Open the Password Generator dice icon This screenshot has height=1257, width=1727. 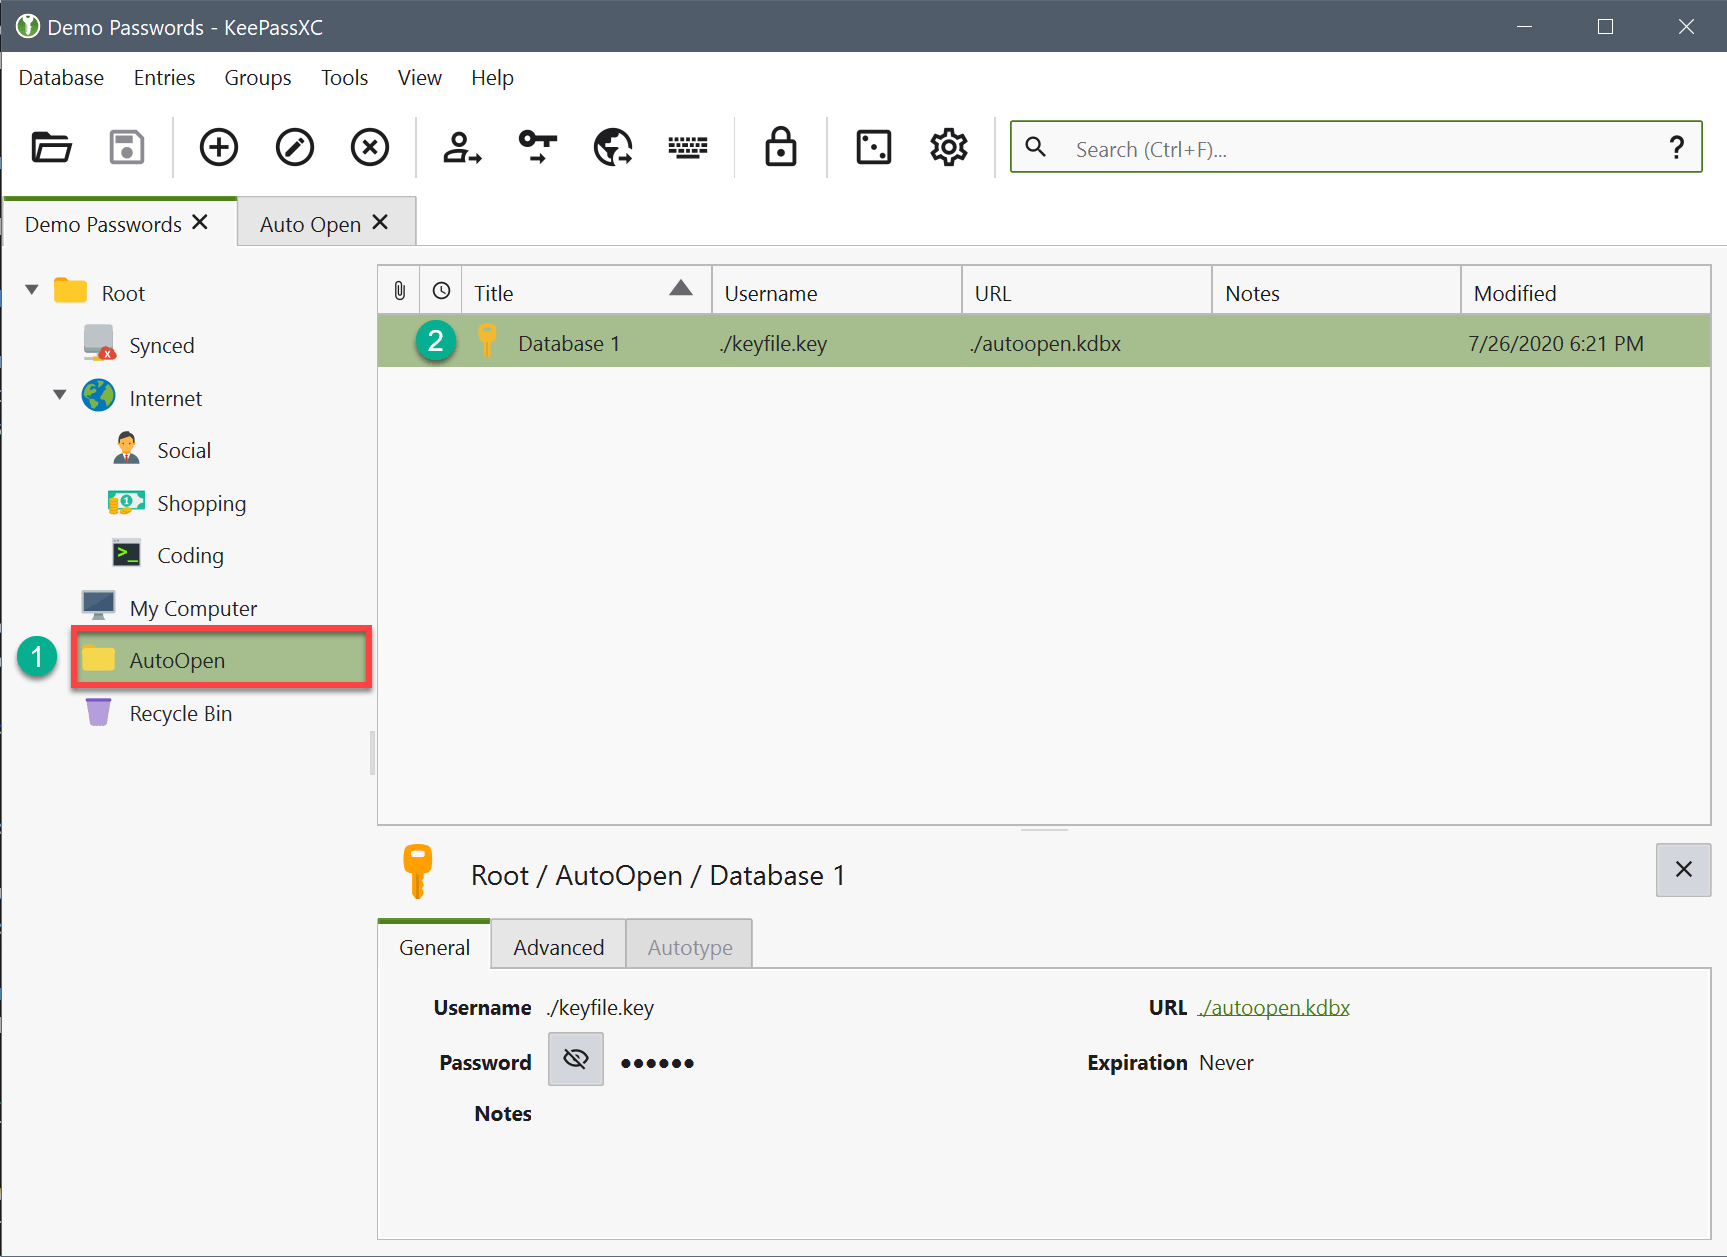click(x=873, y=148)
